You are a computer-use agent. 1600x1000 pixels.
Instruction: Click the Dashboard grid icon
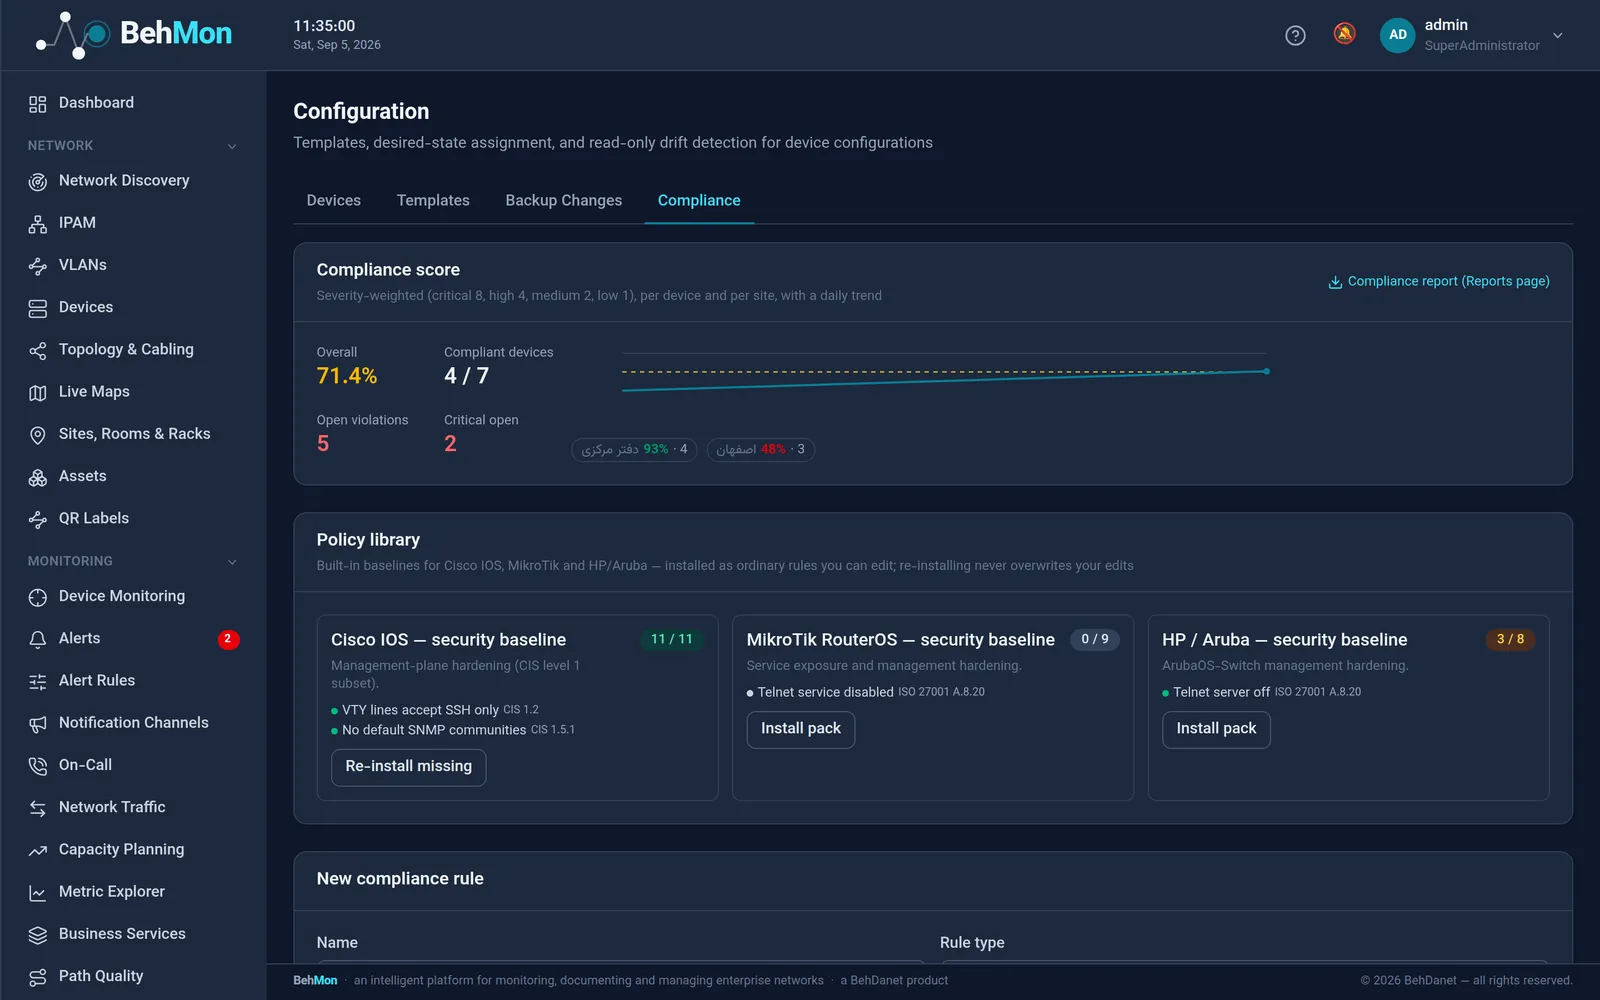[x=38, y=104]
